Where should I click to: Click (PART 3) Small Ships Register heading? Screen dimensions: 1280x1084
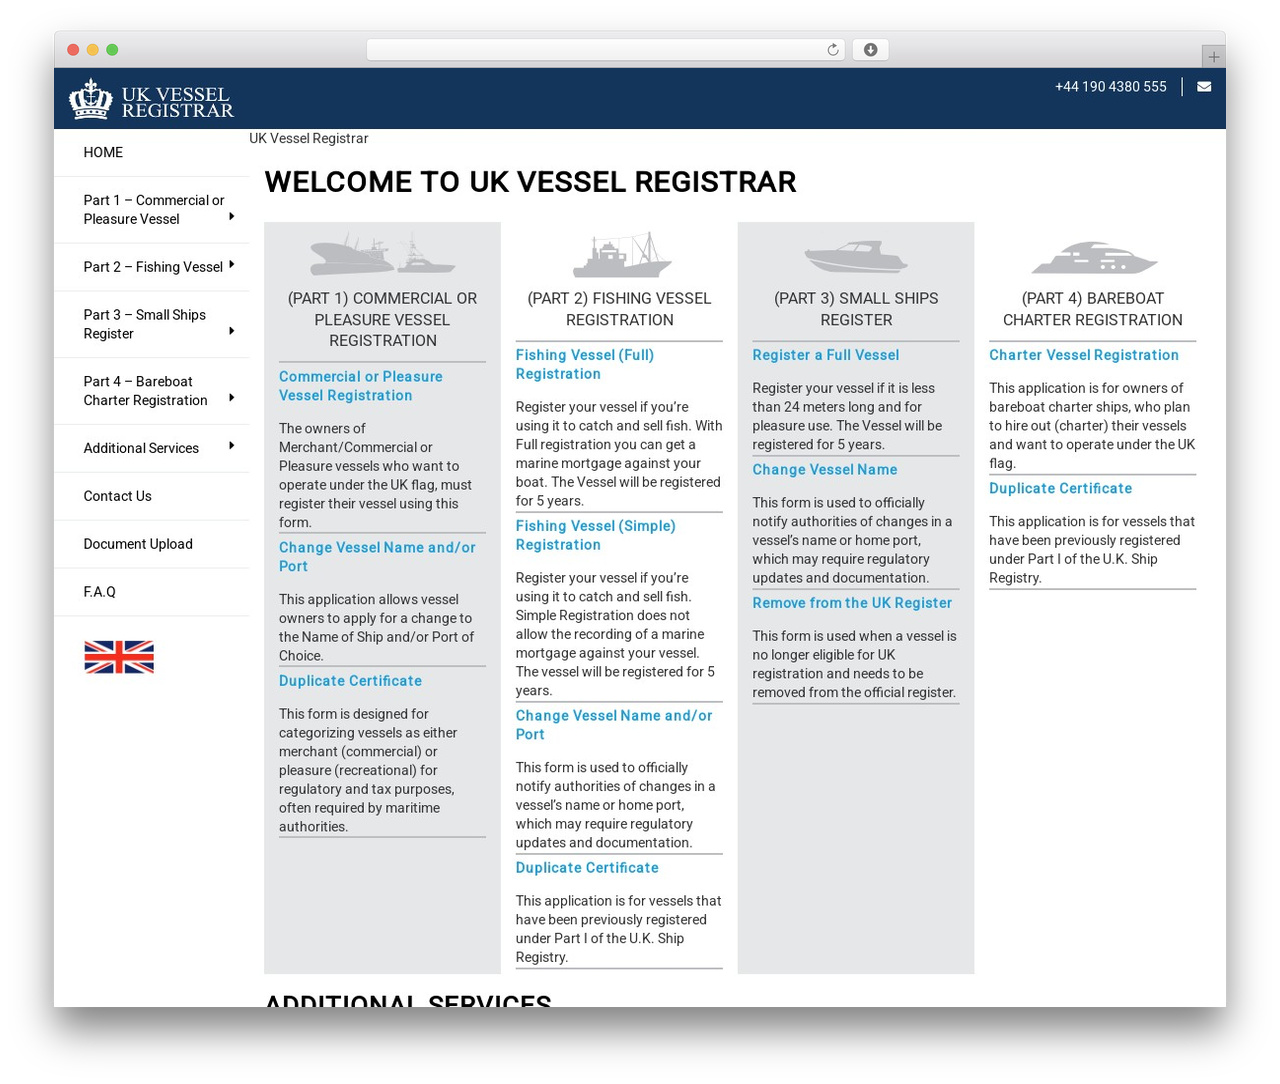(x=856, y=309)
